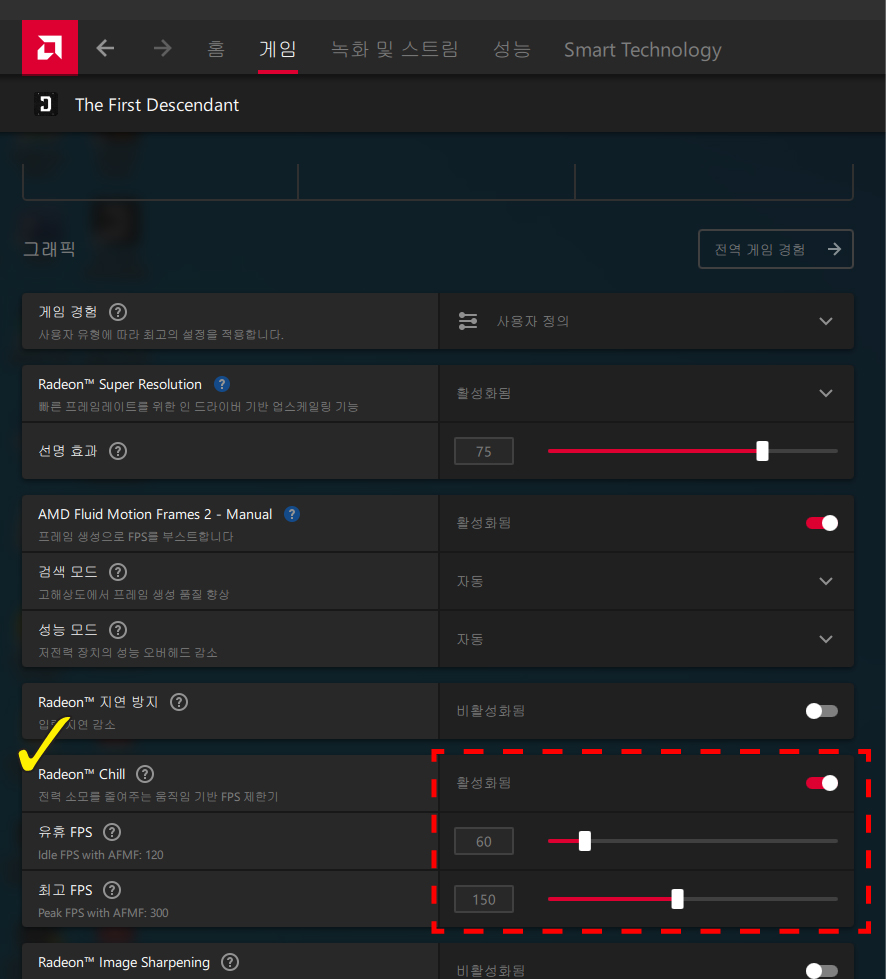The height and width of the screenshot is (979, 886).
Task: Click the 그래픽 section heading
Action: pyautogui.click(x=49, y=249)
